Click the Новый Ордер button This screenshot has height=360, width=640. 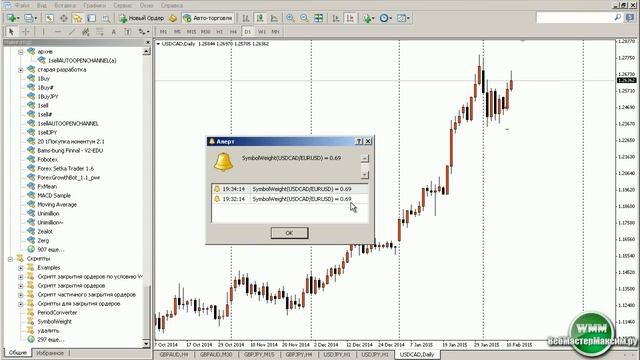point(142,18)
